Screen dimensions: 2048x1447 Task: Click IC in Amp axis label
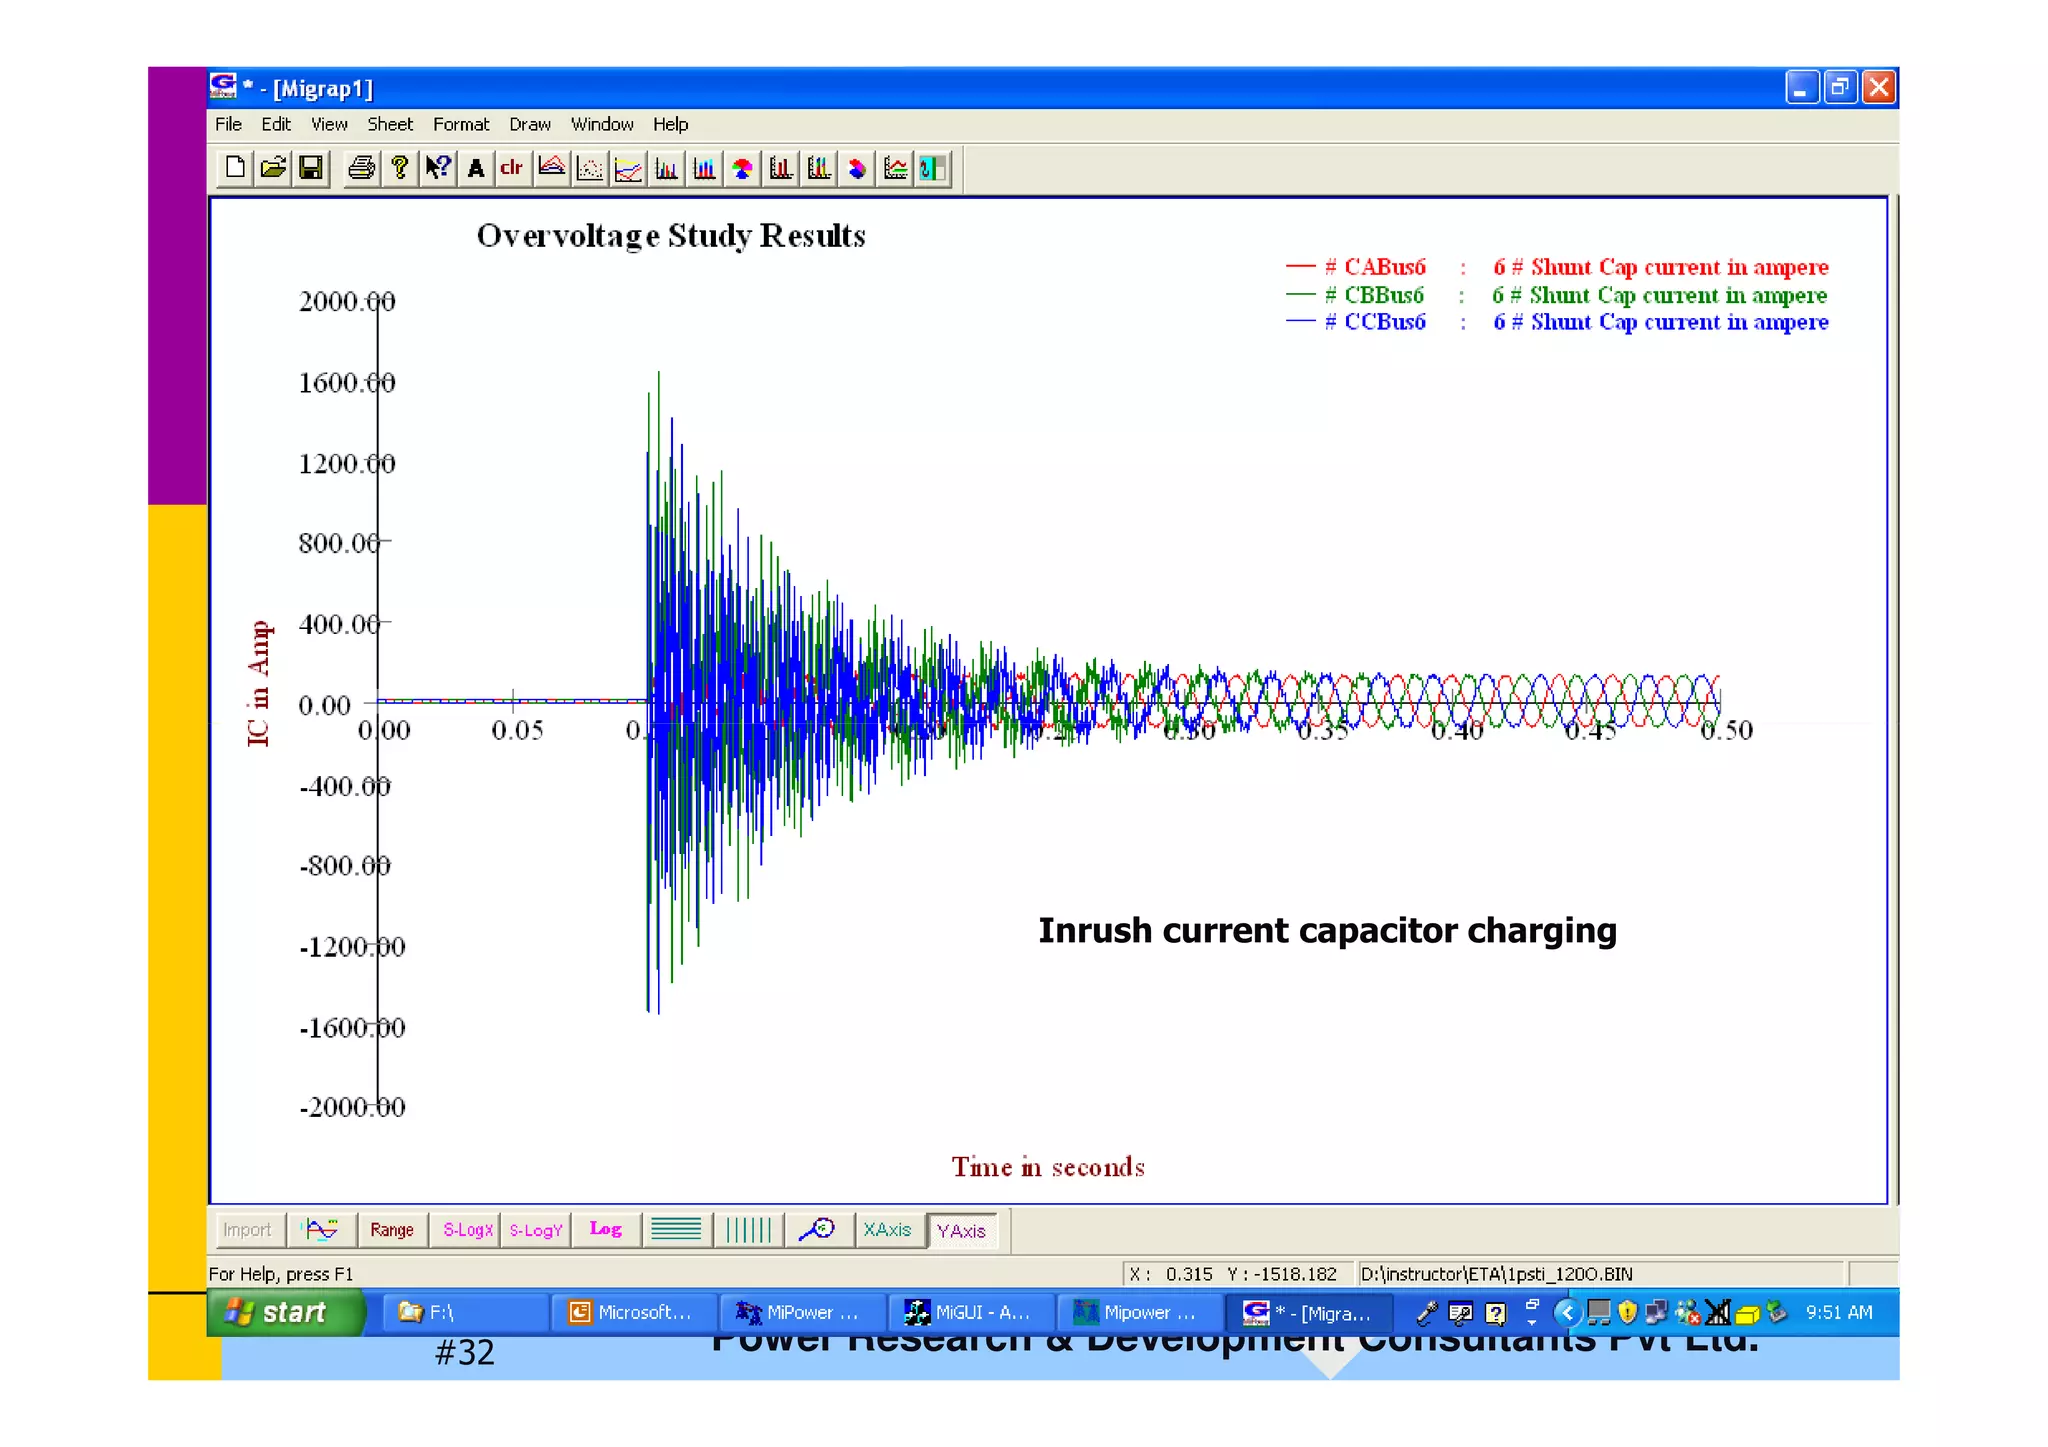click(x=258, y=683)
